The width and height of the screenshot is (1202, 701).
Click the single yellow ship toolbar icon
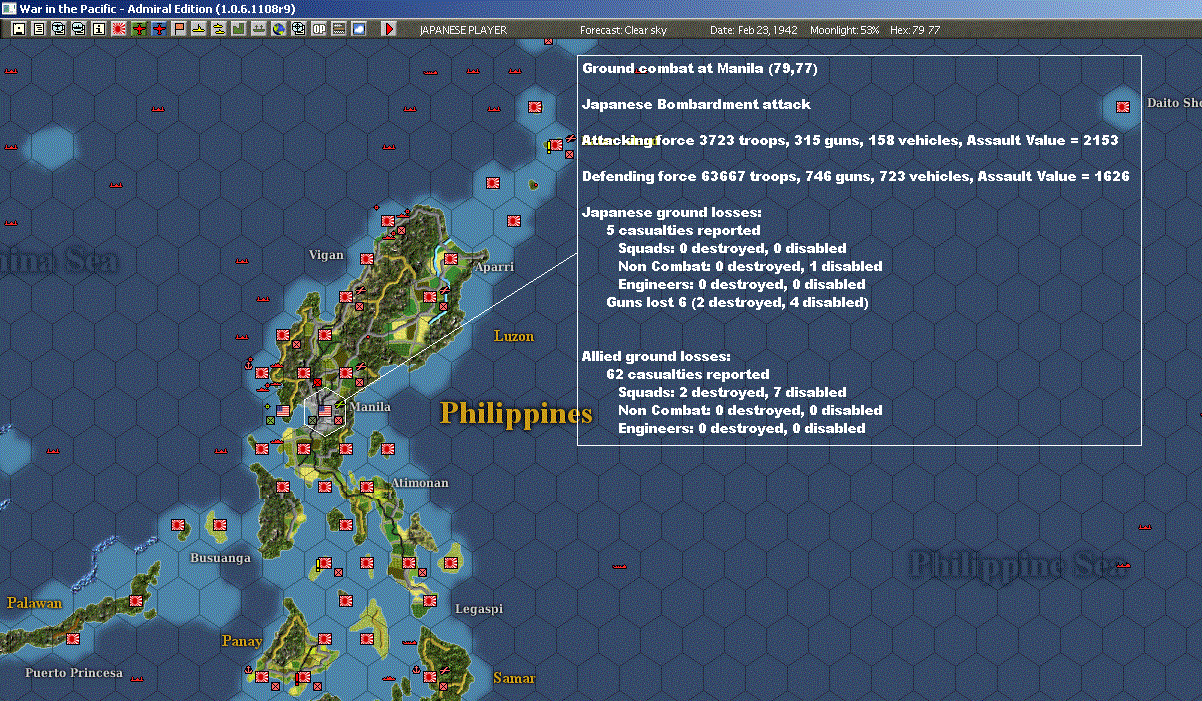click(199, 29)
